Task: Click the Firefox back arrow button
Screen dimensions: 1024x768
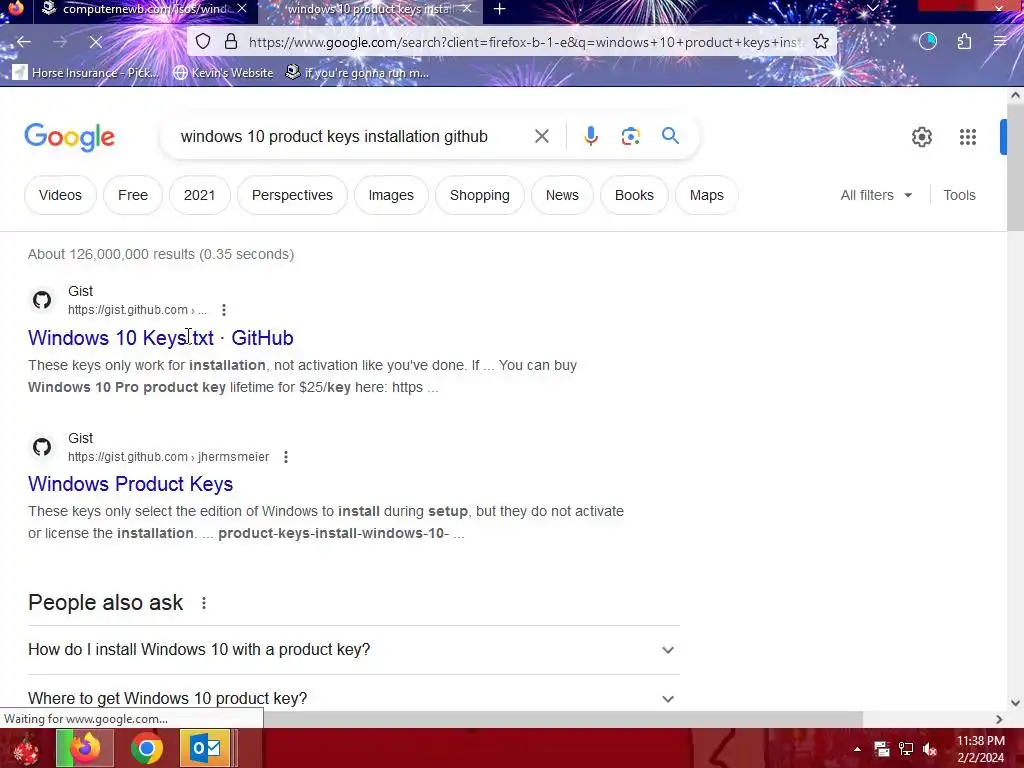Action: 24,42
